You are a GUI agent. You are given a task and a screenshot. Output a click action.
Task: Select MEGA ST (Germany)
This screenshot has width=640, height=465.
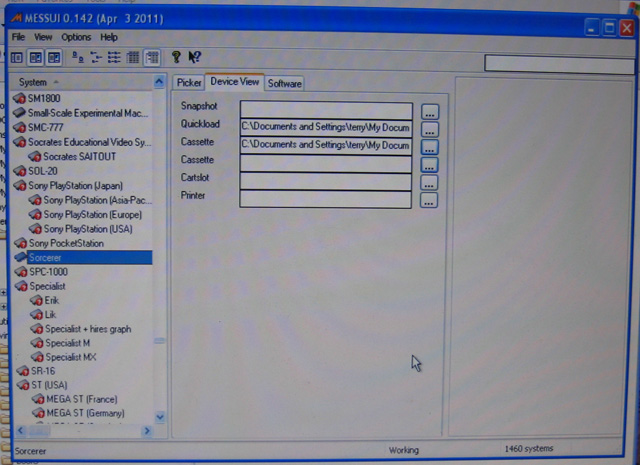pos(86,413)
